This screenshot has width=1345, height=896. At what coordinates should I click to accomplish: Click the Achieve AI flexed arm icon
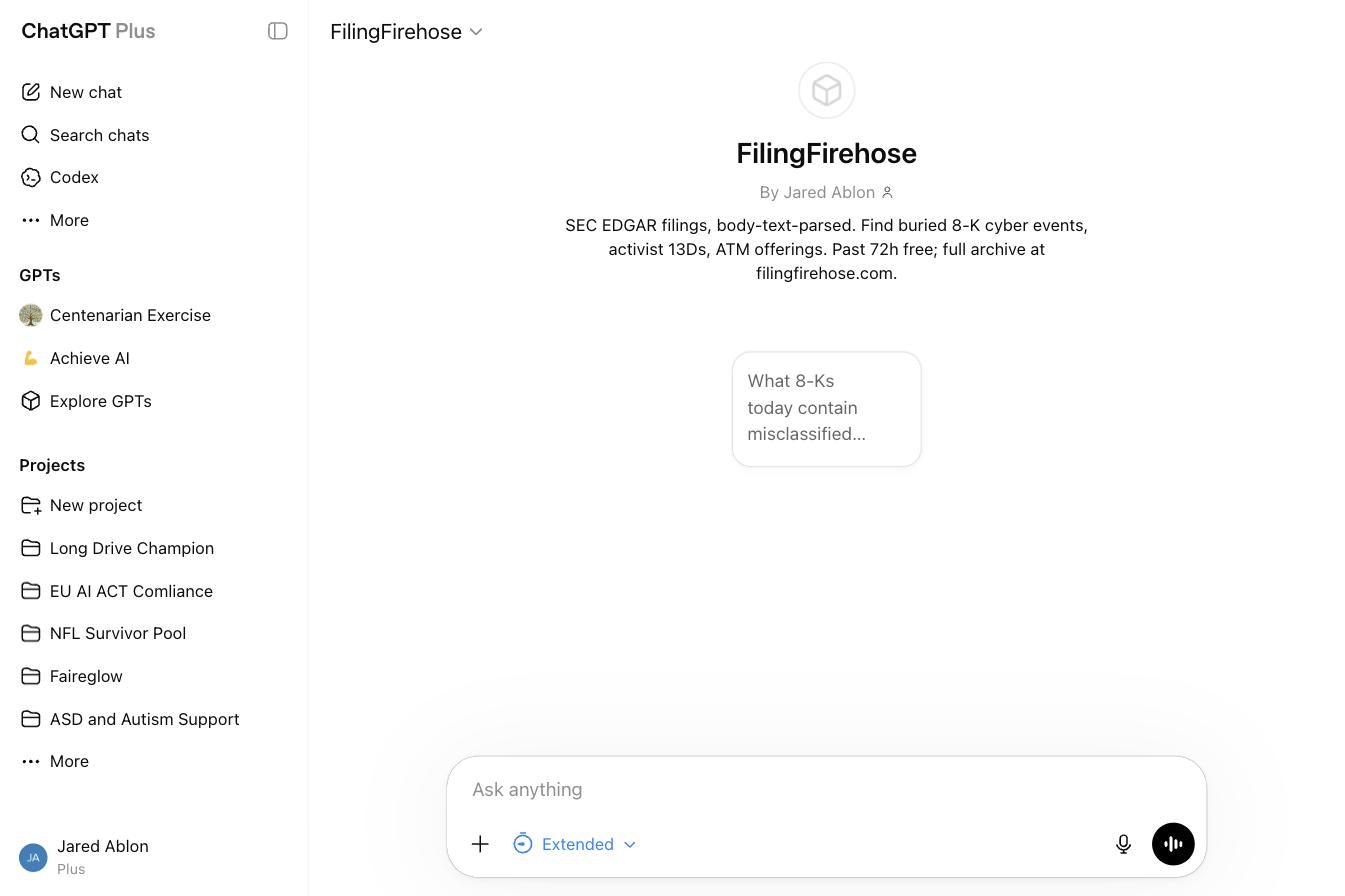click(31, 358)
